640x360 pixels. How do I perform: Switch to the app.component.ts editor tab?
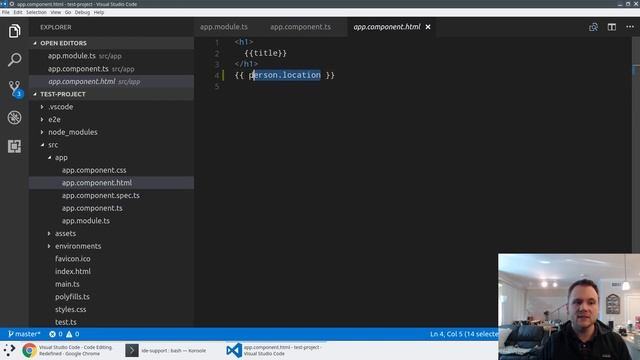pos(300,27)
